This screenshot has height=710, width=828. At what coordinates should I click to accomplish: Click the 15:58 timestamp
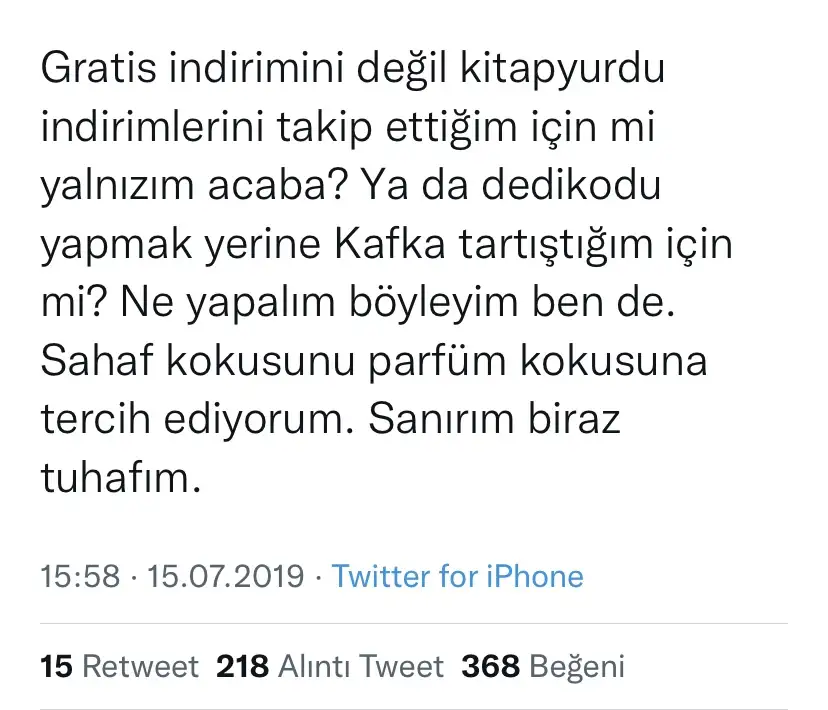coord(80,576)
